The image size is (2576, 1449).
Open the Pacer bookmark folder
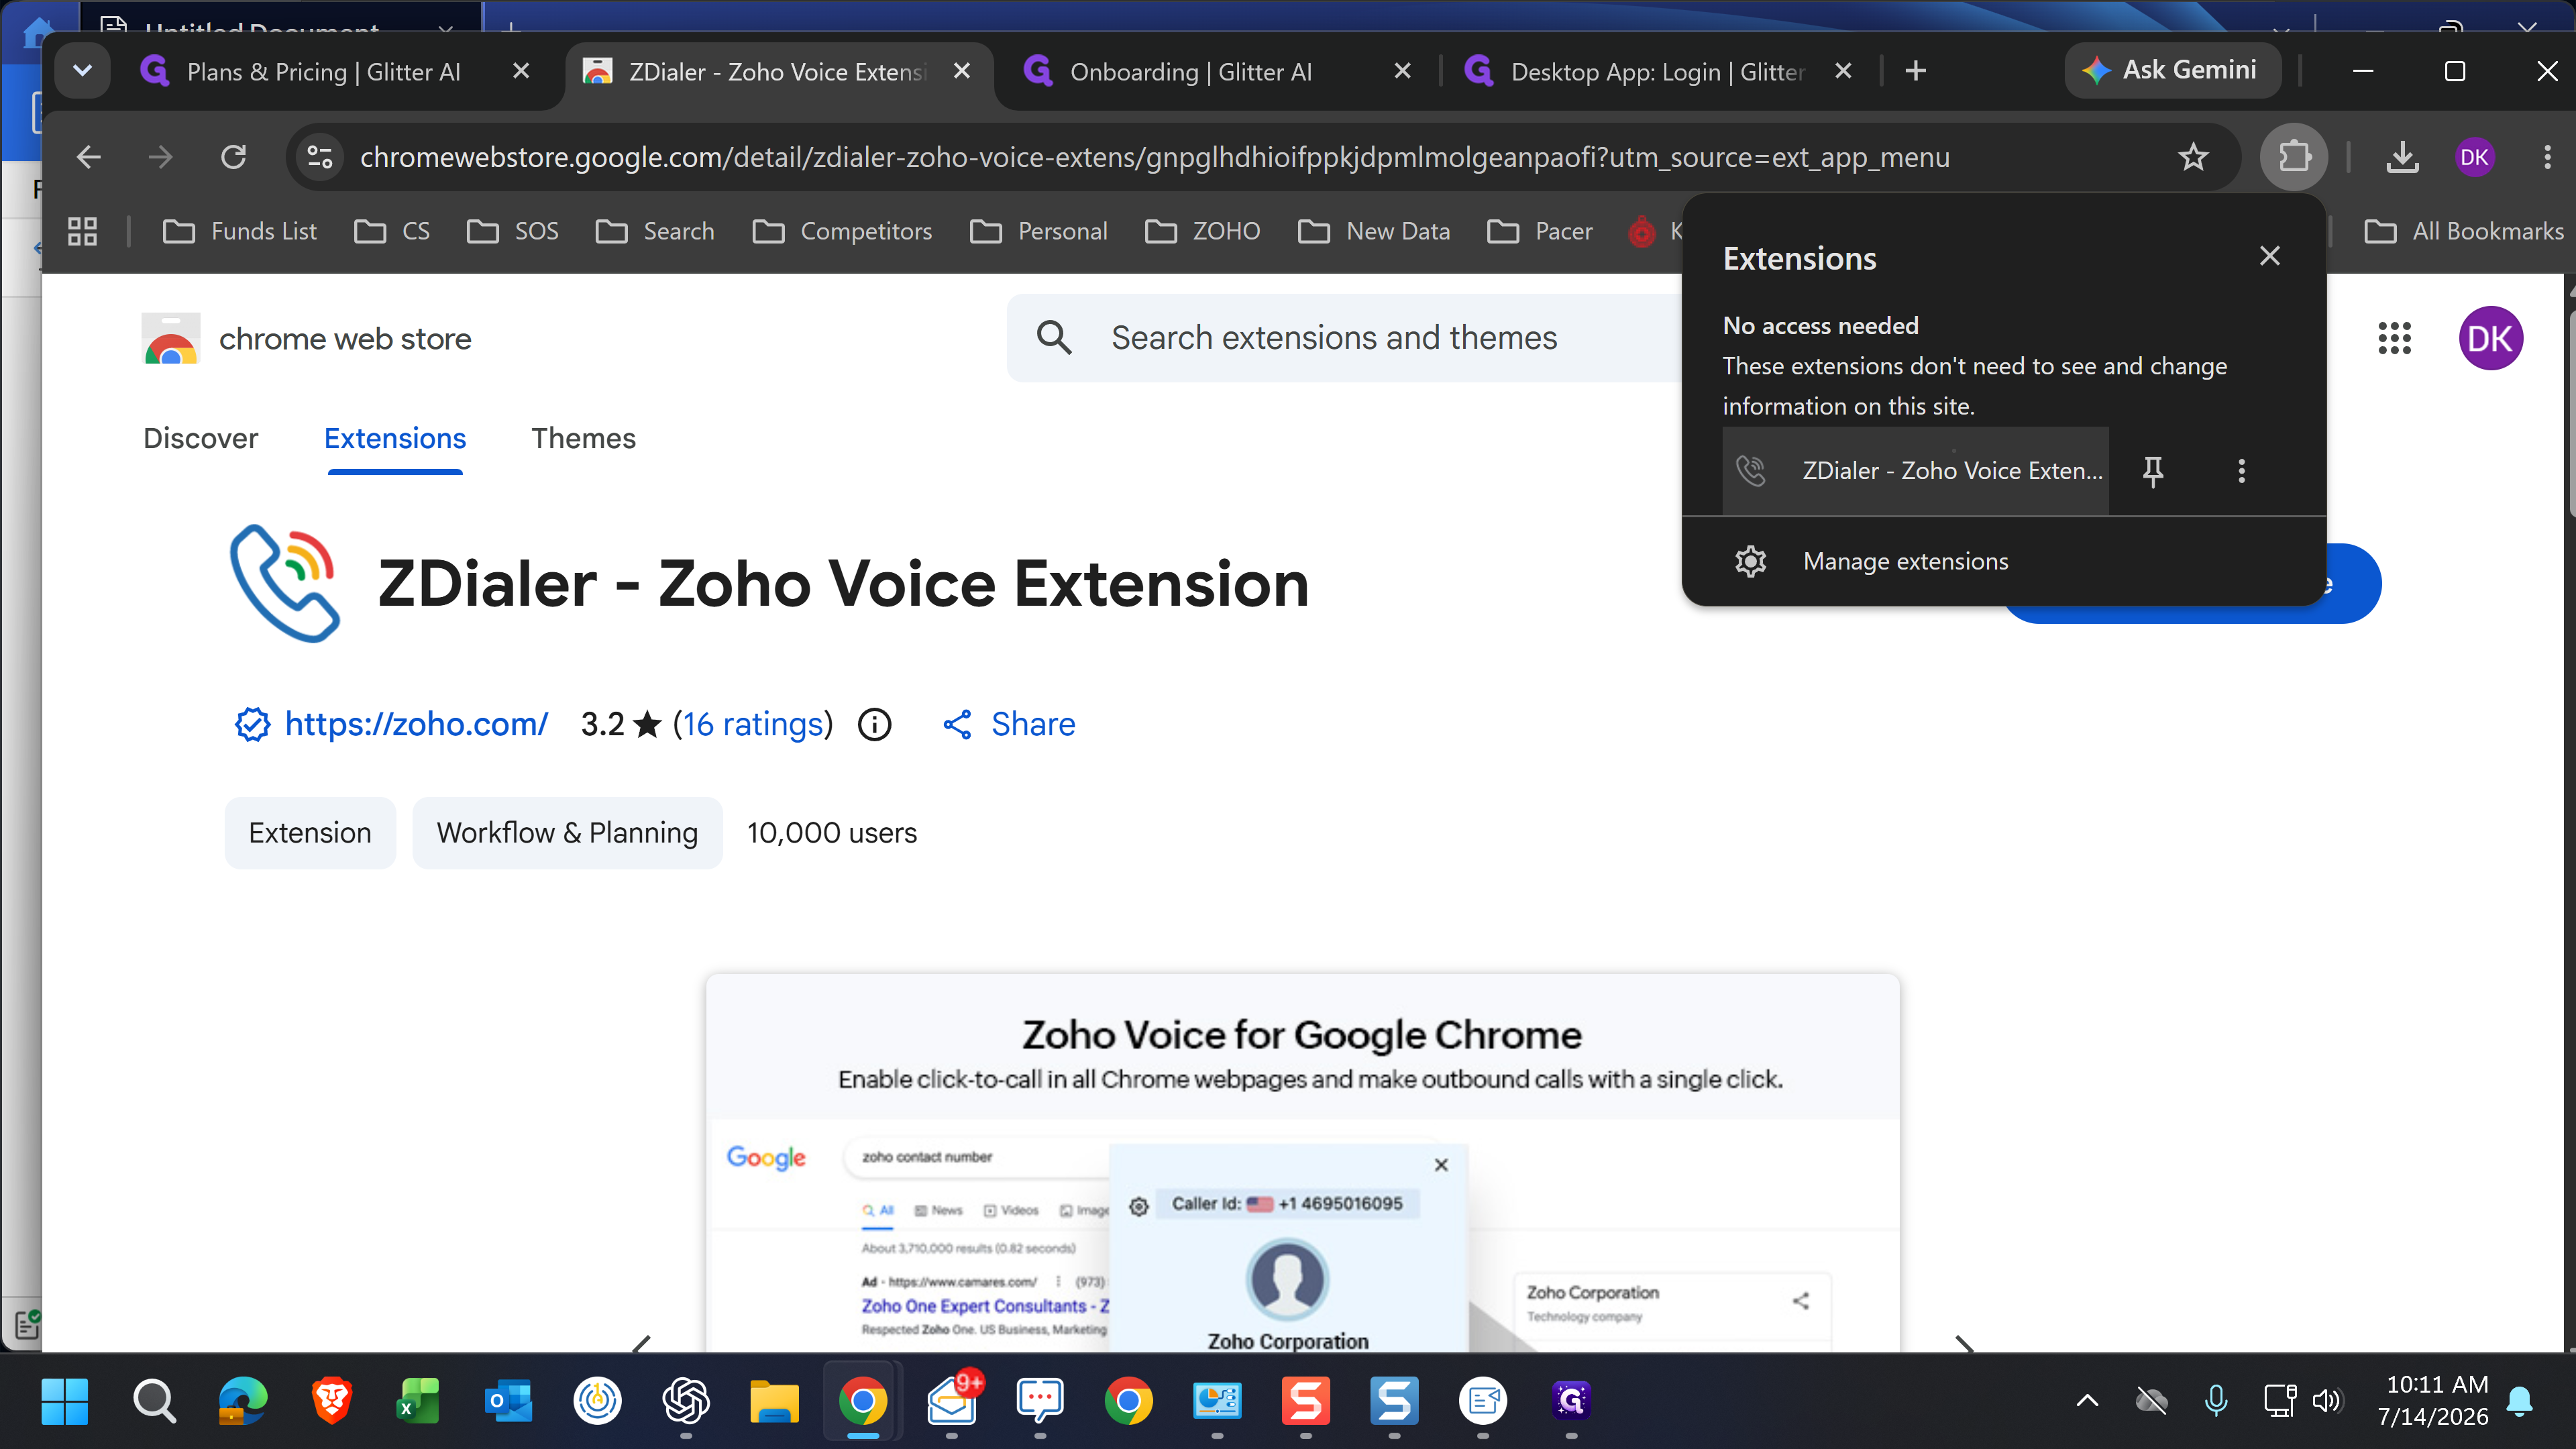tap(1540, 231)
